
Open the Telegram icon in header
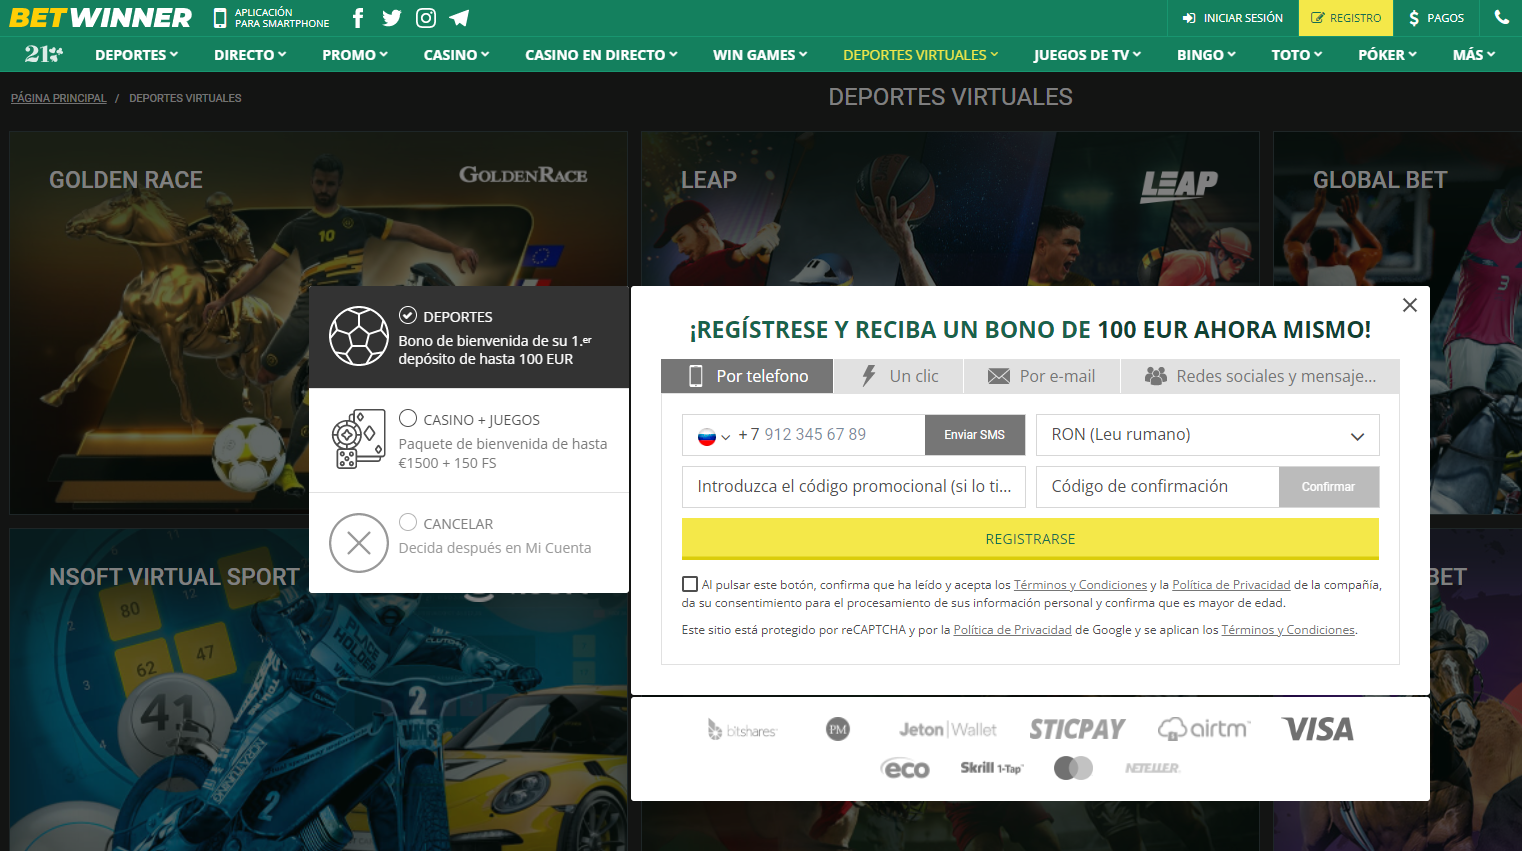459,18
